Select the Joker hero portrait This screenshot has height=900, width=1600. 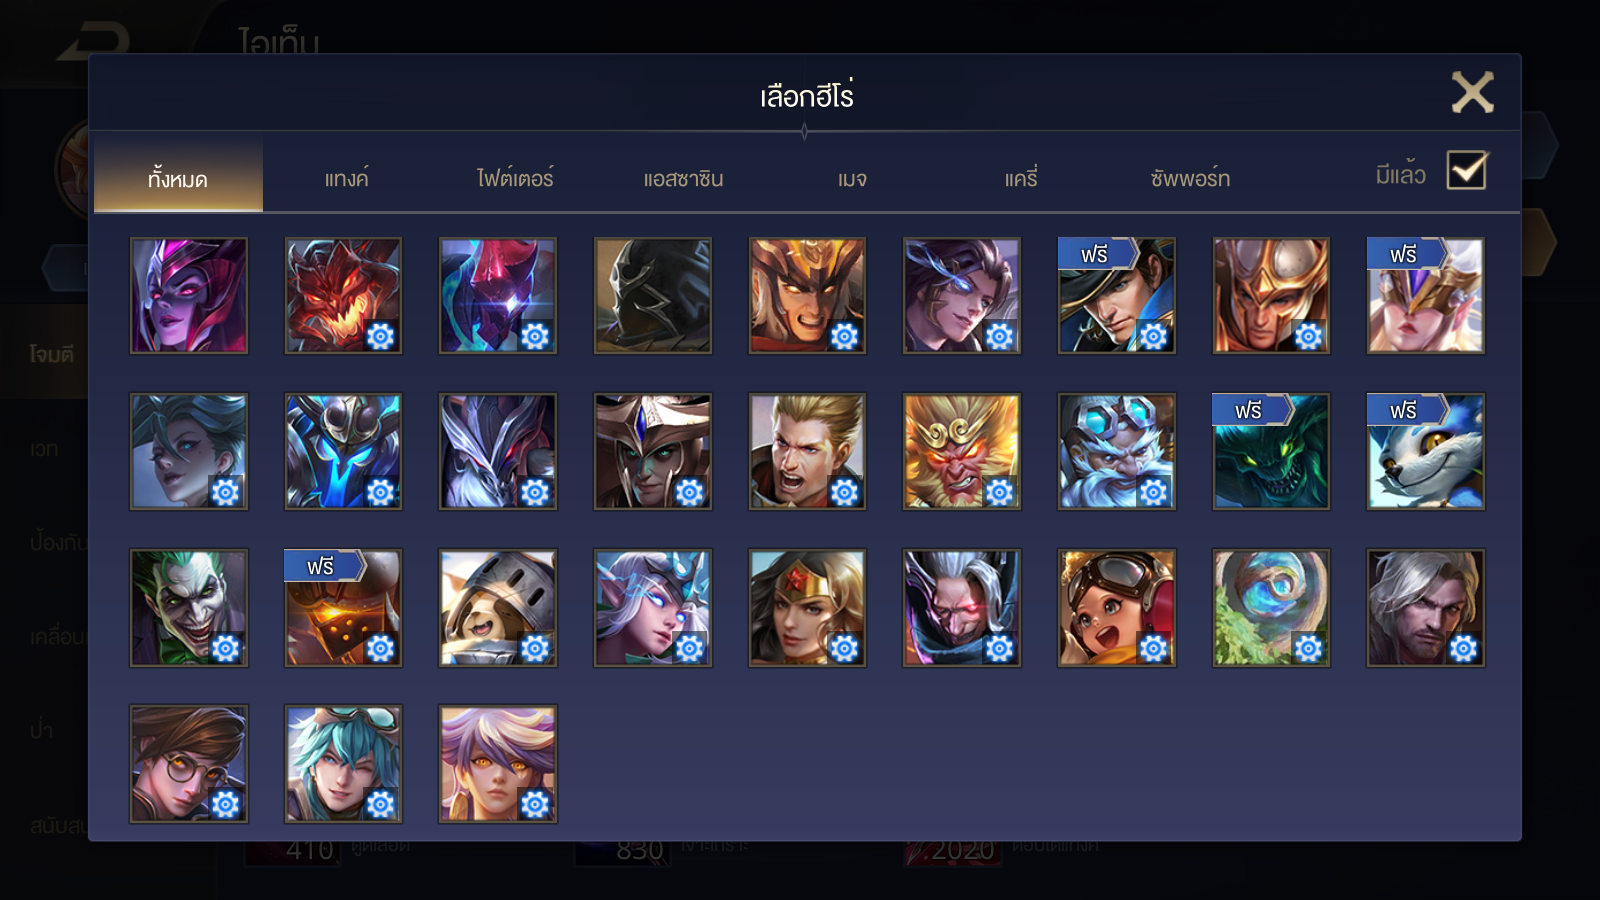(x=189, y=607)
